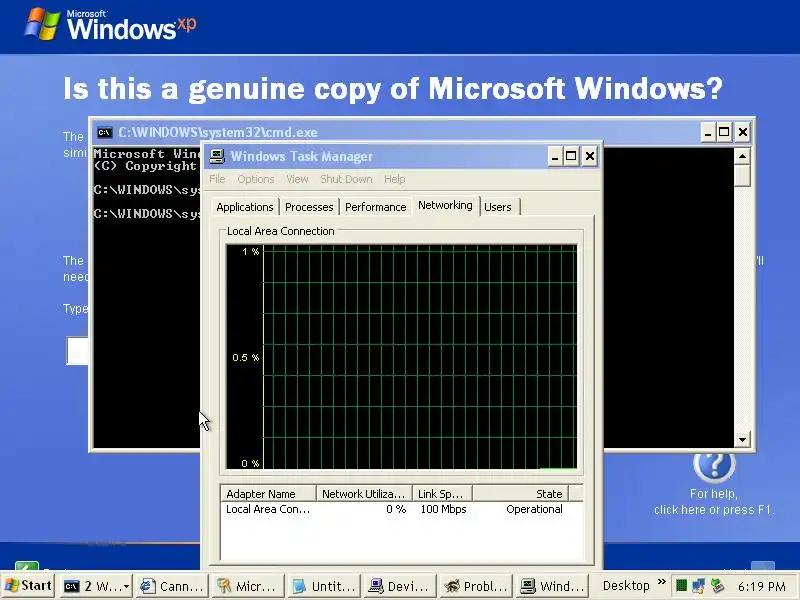Open the File menu in Task Manager

pos(217,179)
